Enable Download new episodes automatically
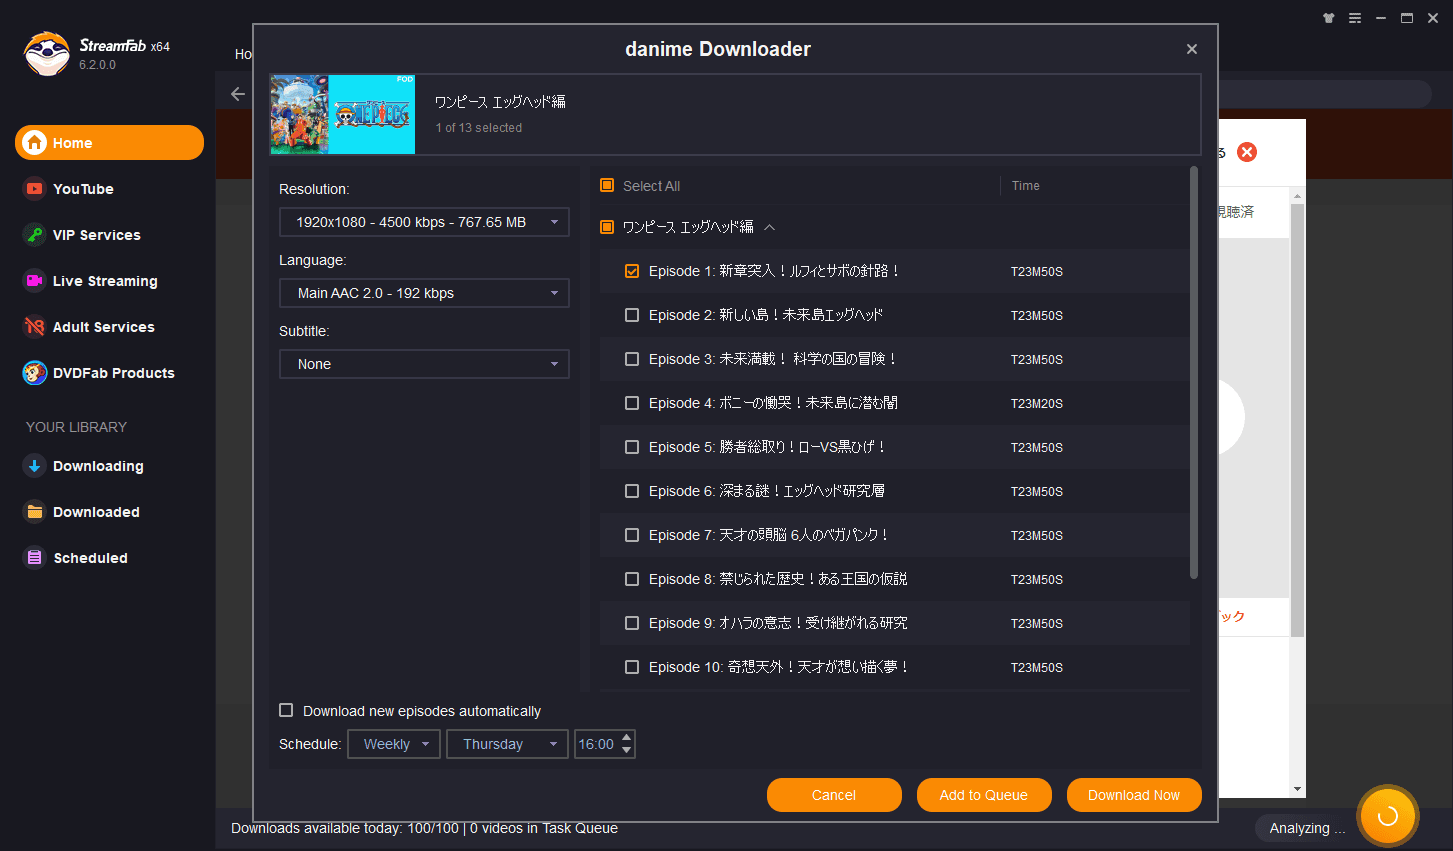 click(286, 710)
